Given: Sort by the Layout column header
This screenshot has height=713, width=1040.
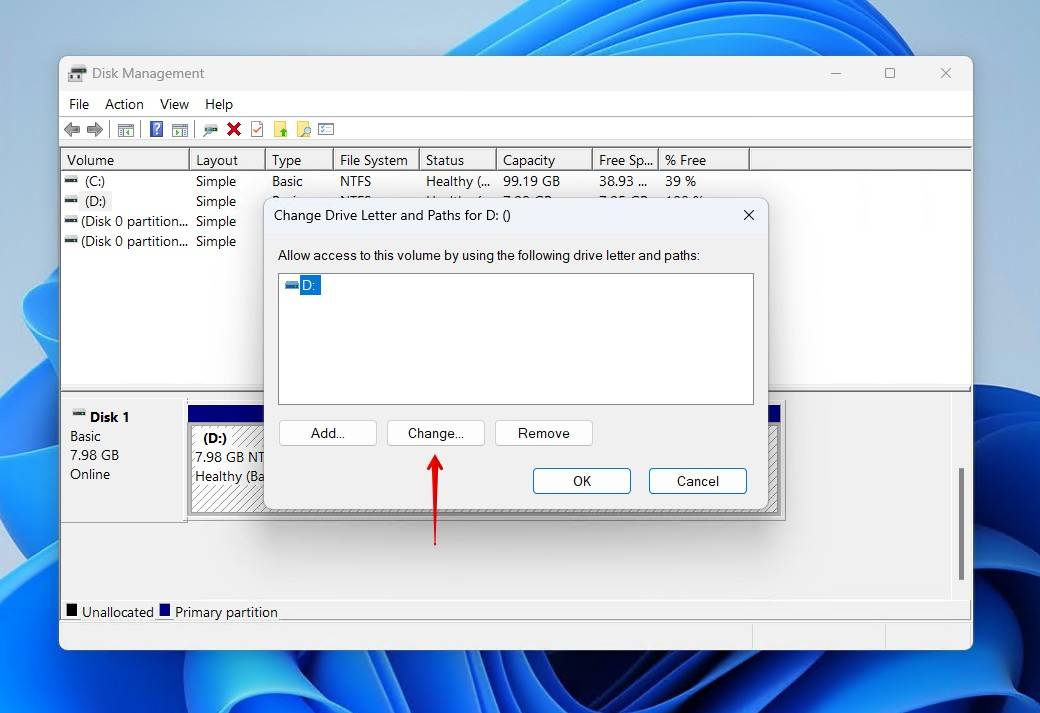Looking at the screenshot, I should [228, 160].
